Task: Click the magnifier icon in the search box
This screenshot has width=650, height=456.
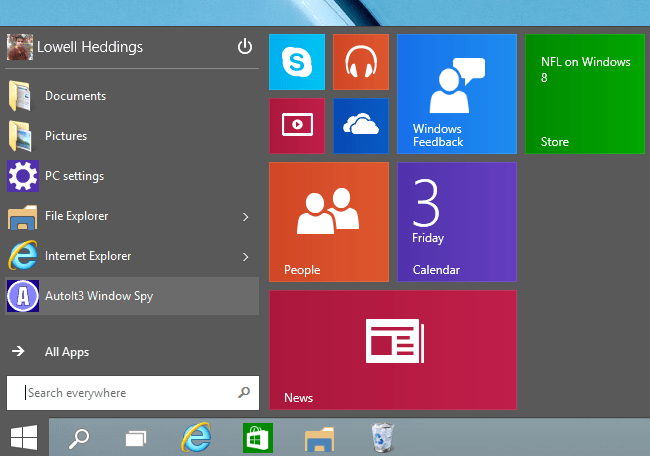Action: pos(244,392)
